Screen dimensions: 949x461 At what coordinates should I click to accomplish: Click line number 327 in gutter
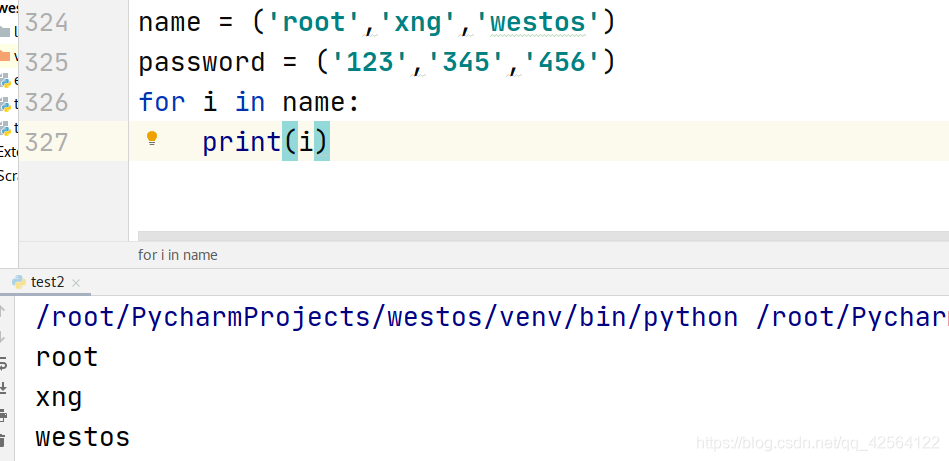47,142
